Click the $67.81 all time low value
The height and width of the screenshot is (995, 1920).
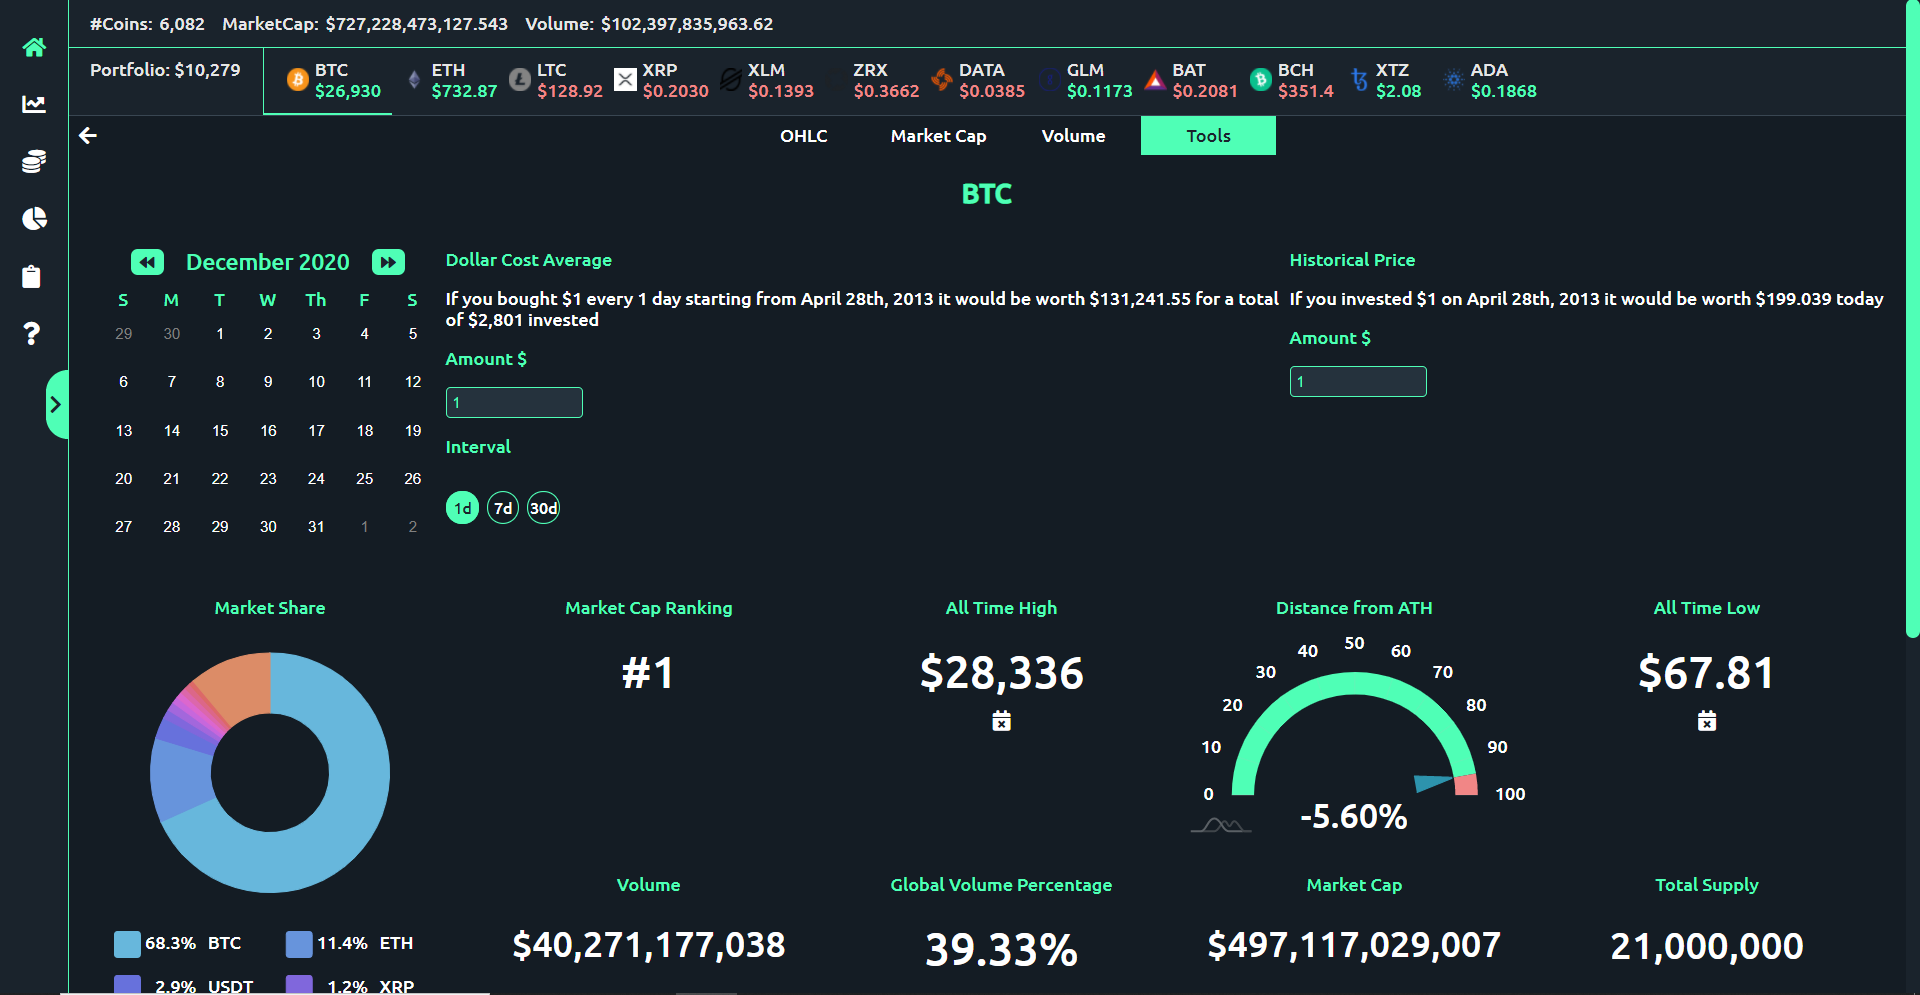(x=1706, y=673)
